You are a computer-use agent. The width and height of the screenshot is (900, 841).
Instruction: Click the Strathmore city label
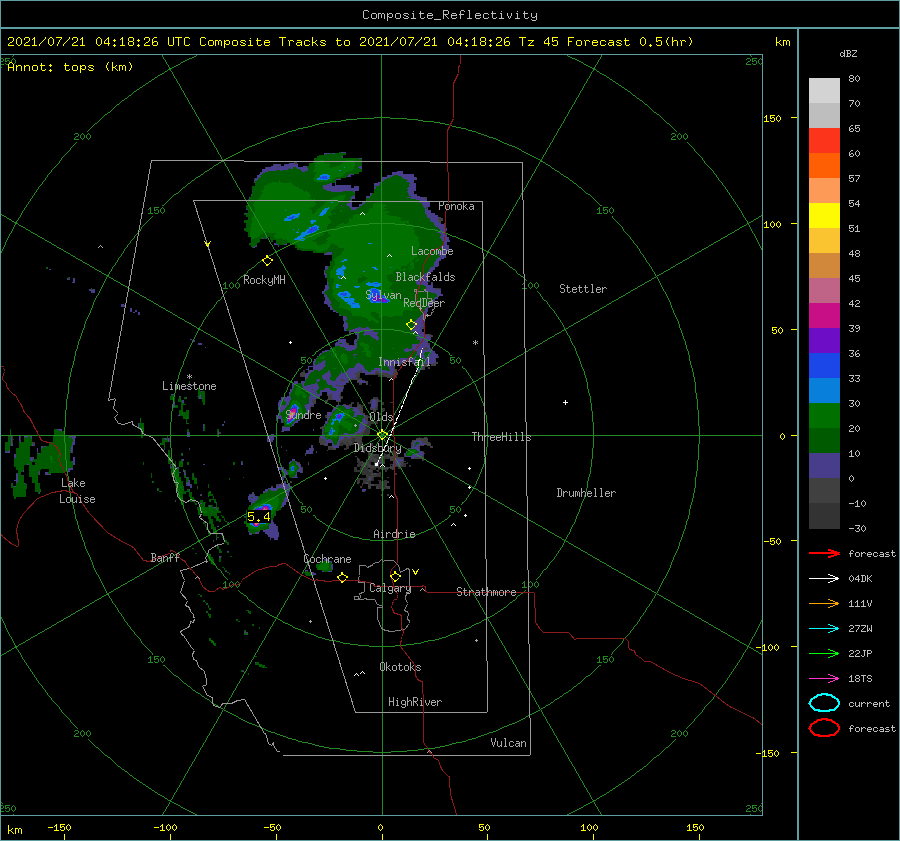pyautogui.click(x=487, y=592)
